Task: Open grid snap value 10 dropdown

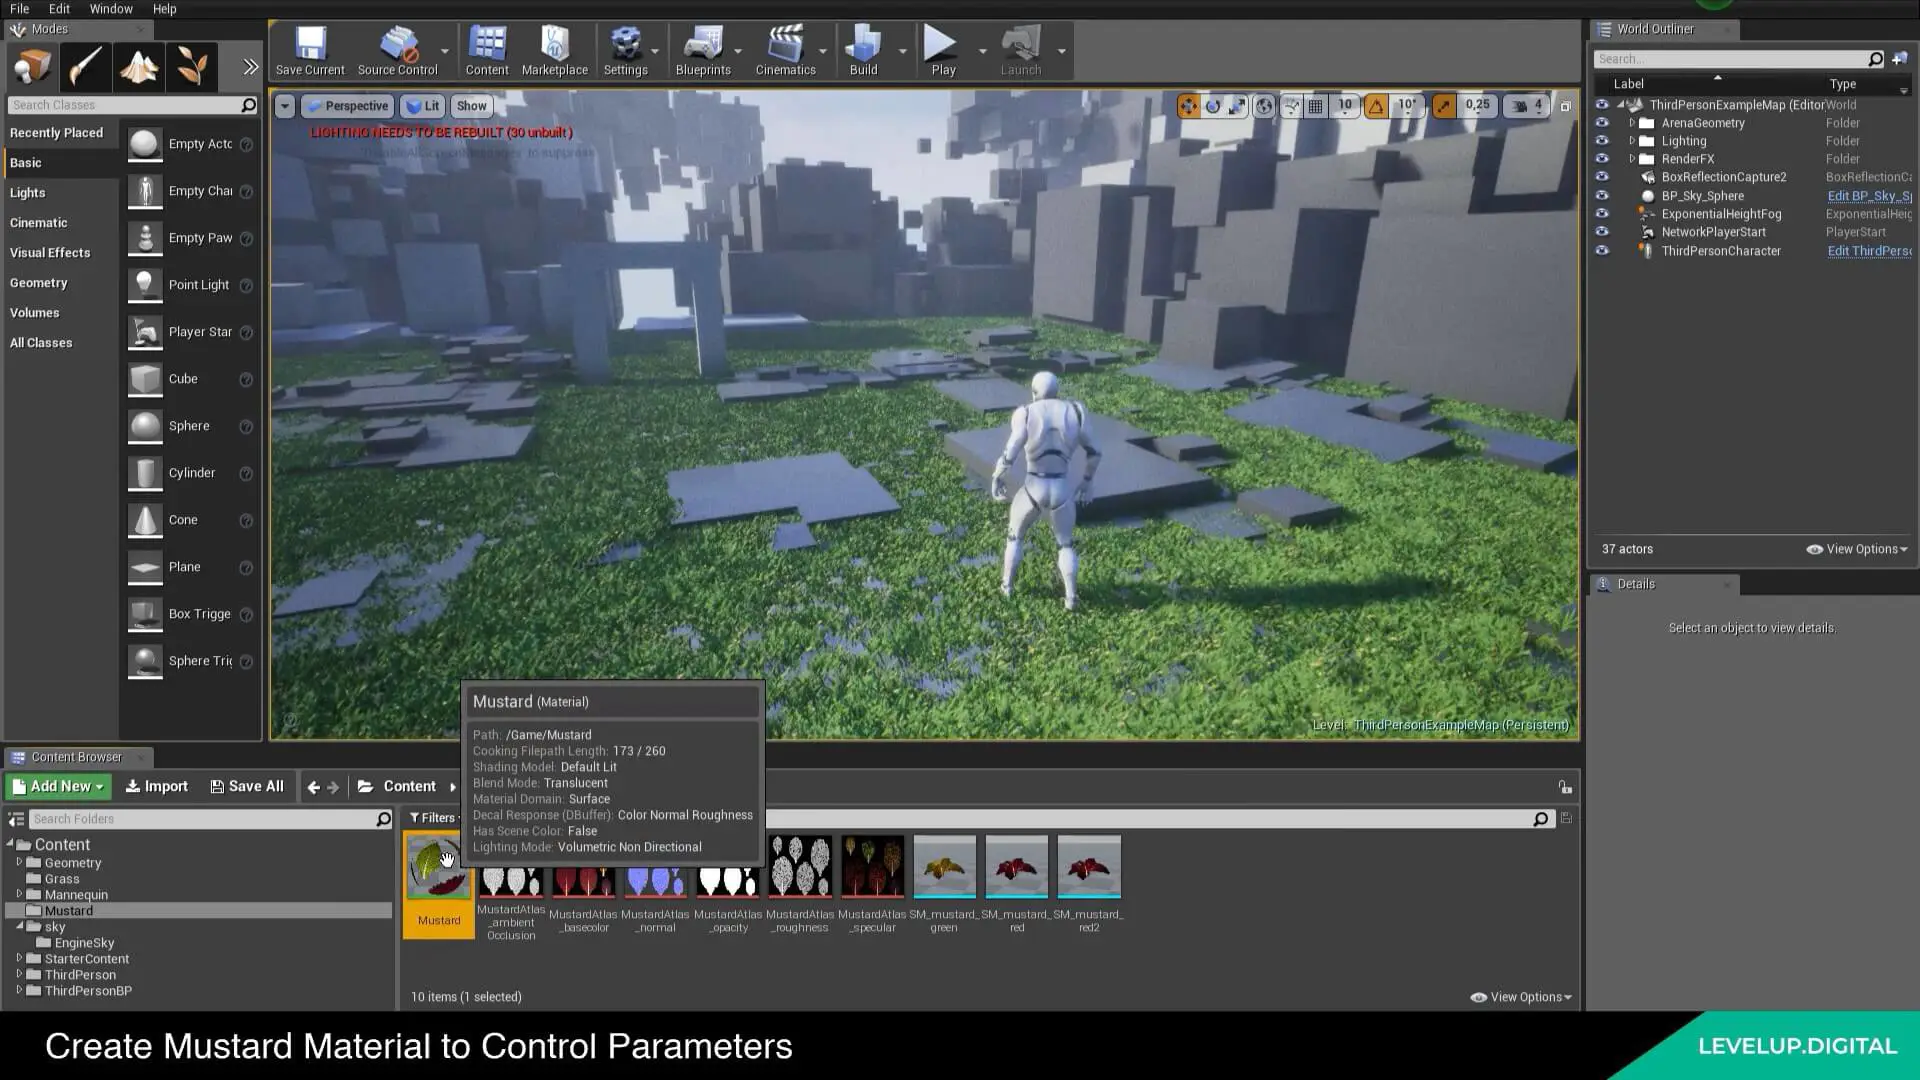Action: click(1345, 105)
